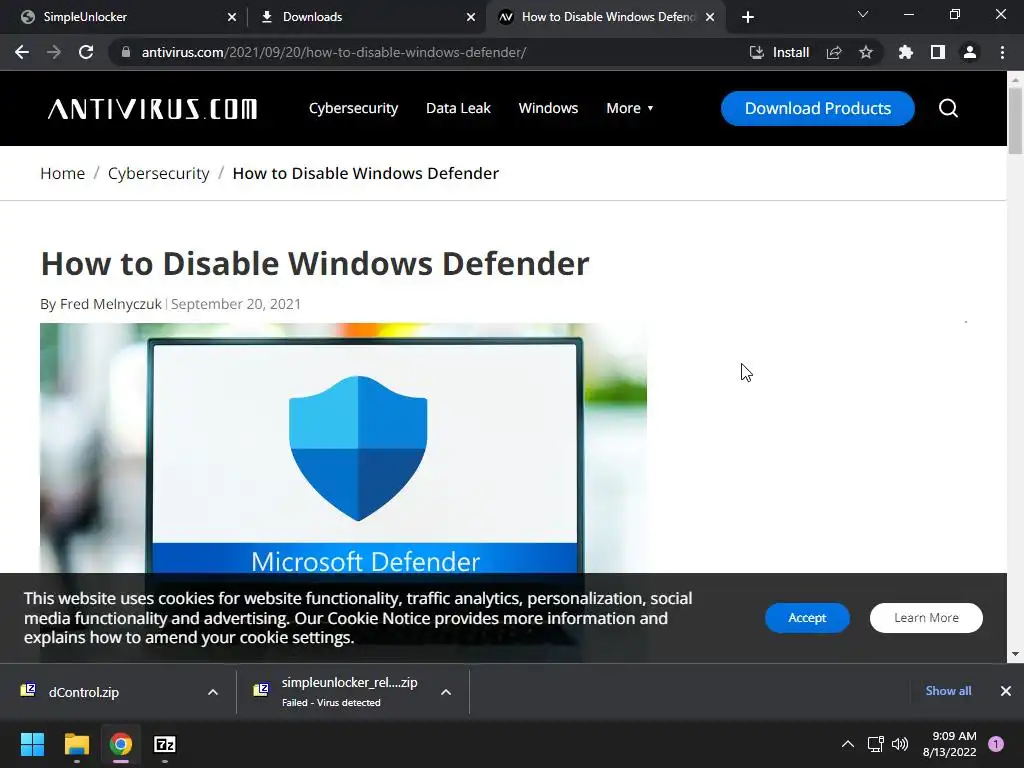Viewport: 1024px width, 768px height.
Task: Click the browser forward arrow
Action: (54, 52)
